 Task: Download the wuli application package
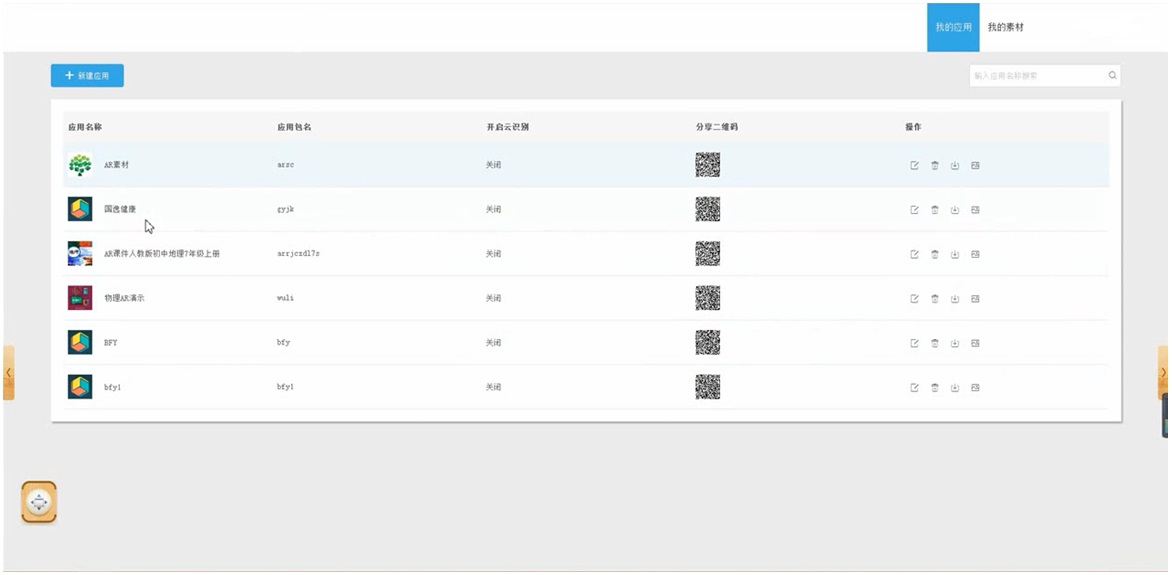[x=954, y=298]
